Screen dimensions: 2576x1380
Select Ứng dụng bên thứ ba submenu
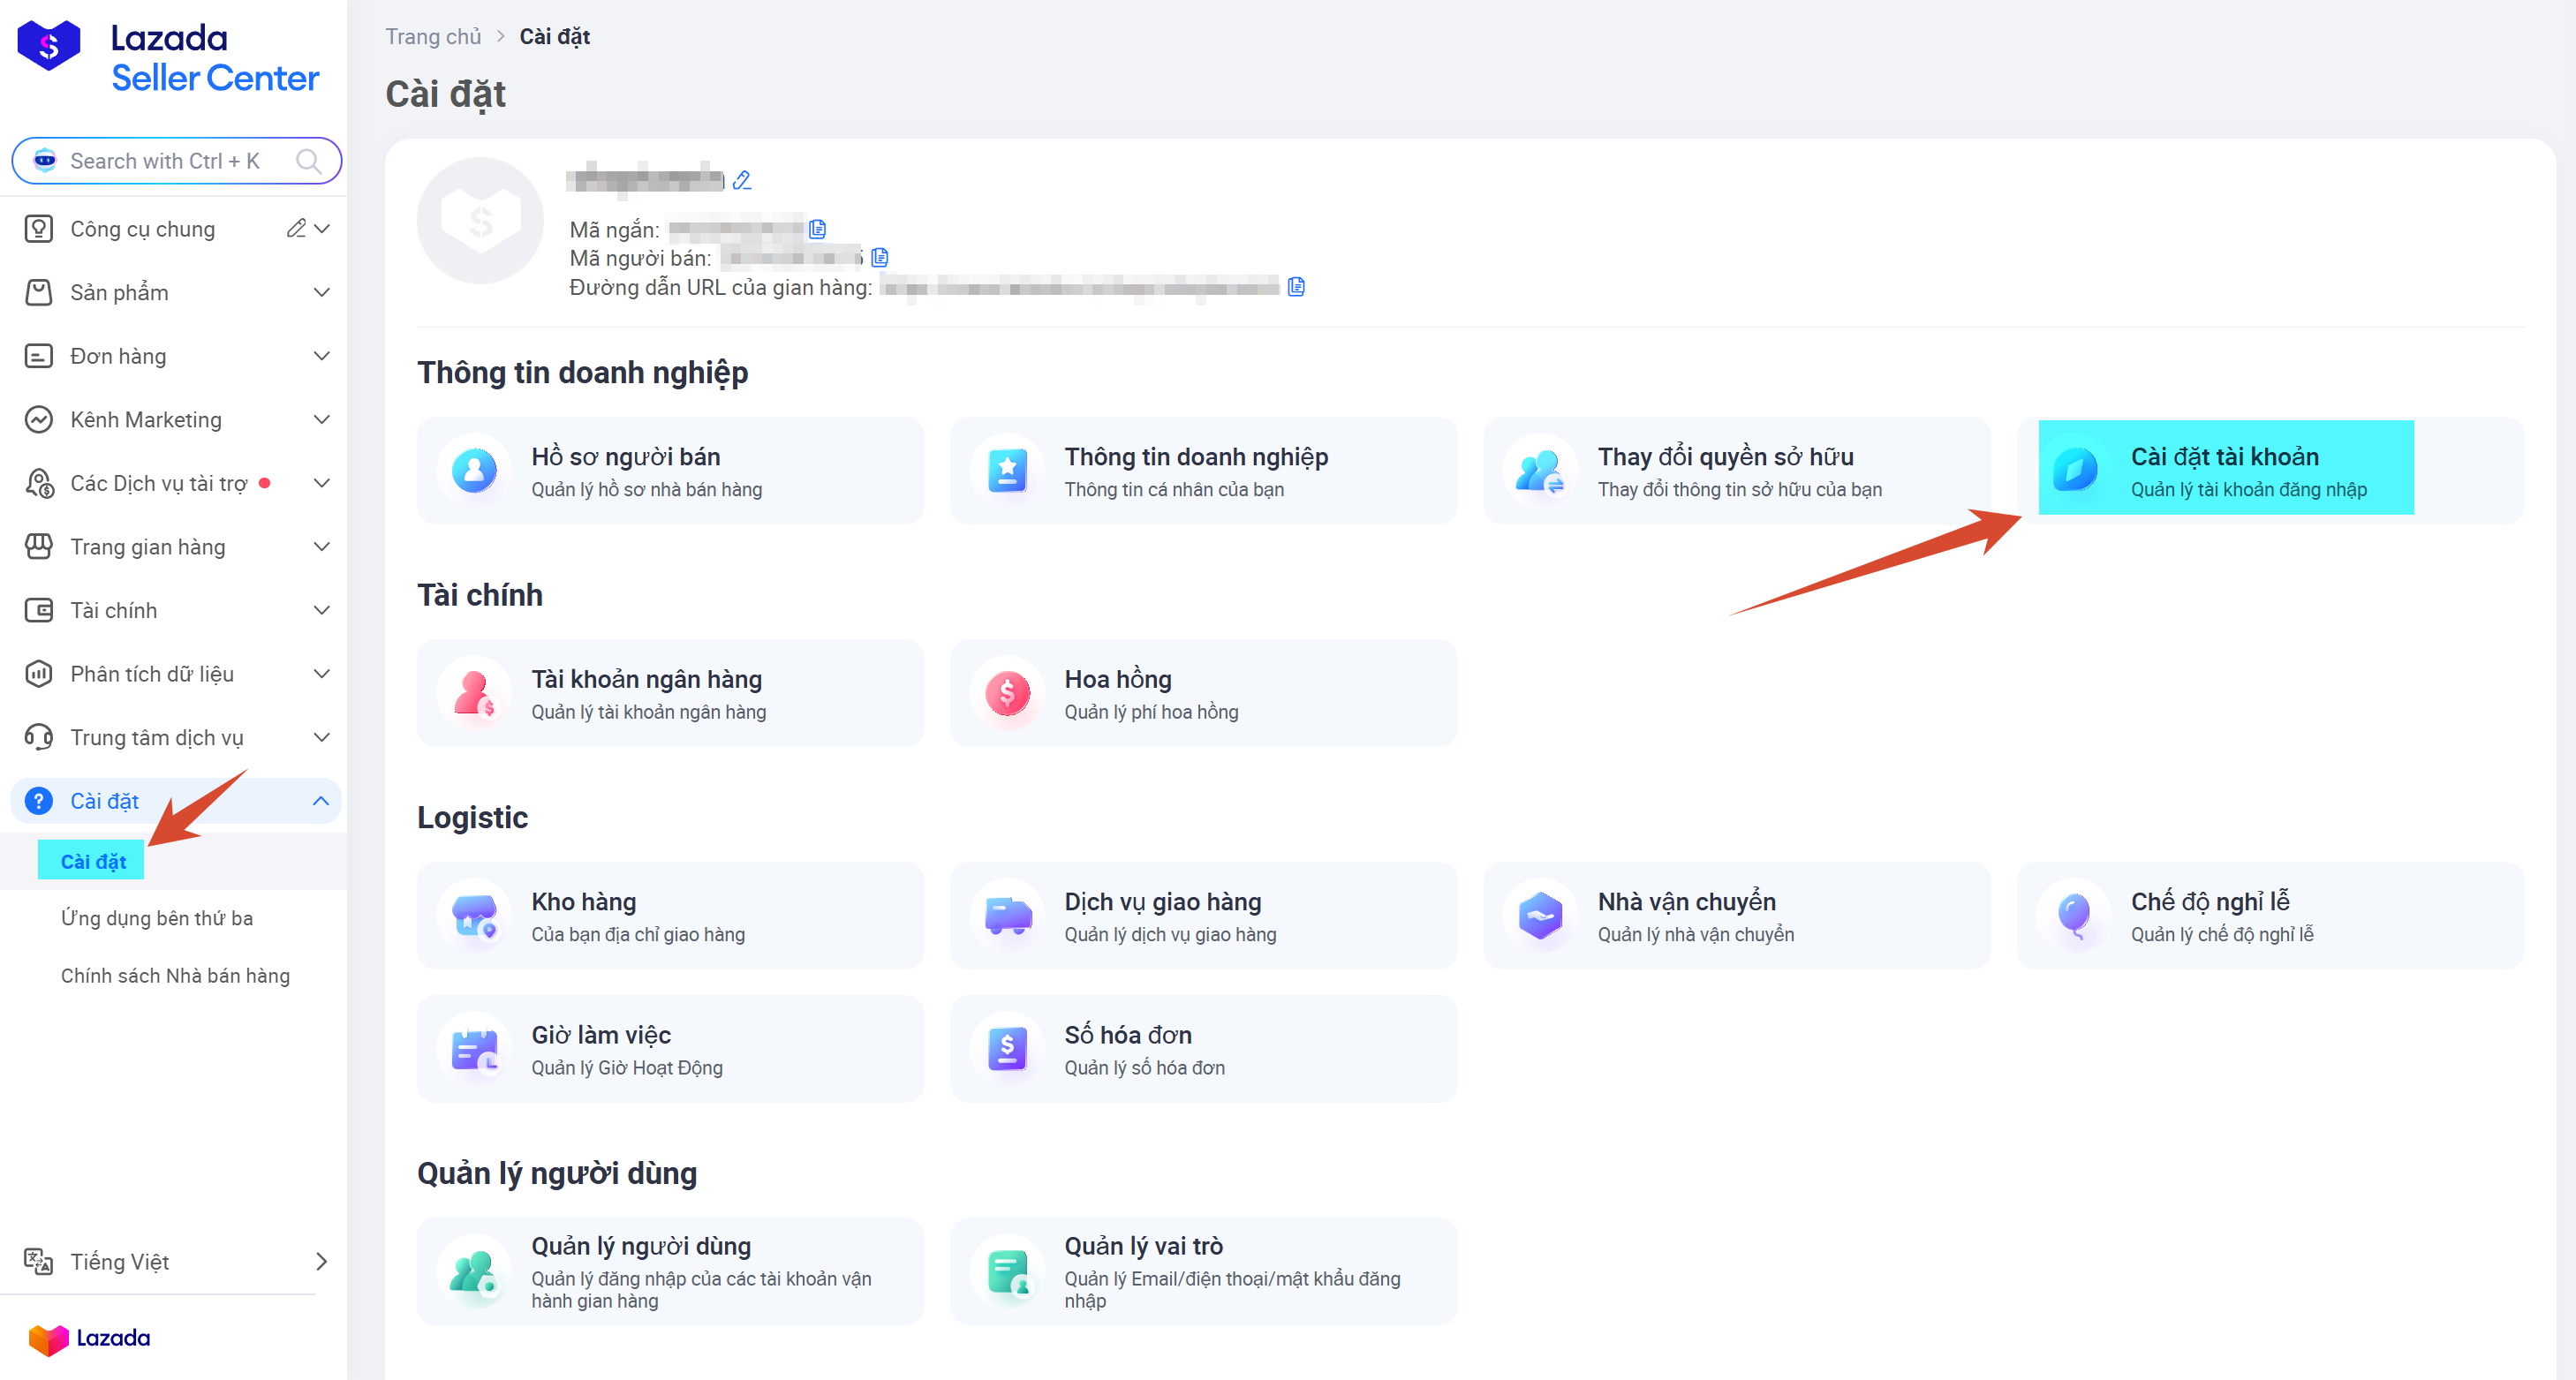point(157,918)
